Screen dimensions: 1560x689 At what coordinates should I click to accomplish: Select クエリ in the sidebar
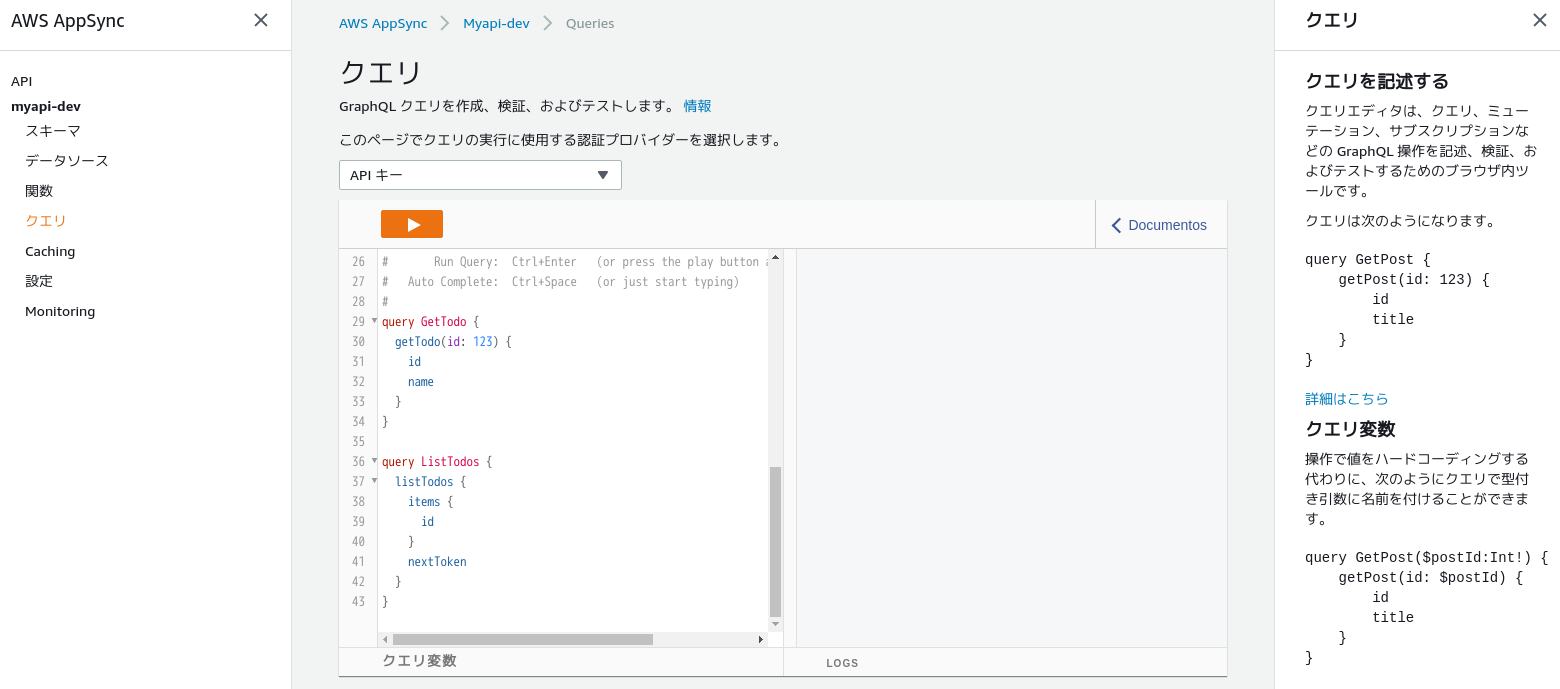coord(46,221)
